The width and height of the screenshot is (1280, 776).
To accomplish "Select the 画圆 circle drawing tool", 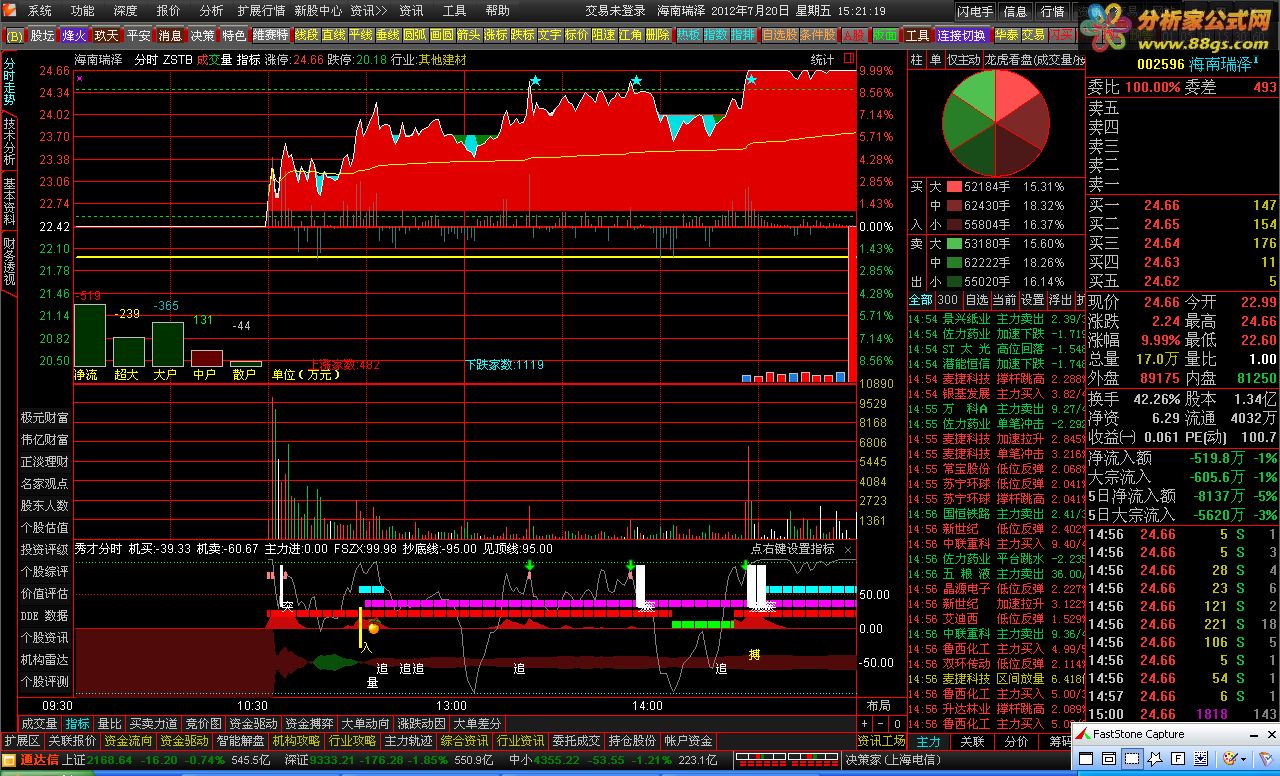I will 441,35.
